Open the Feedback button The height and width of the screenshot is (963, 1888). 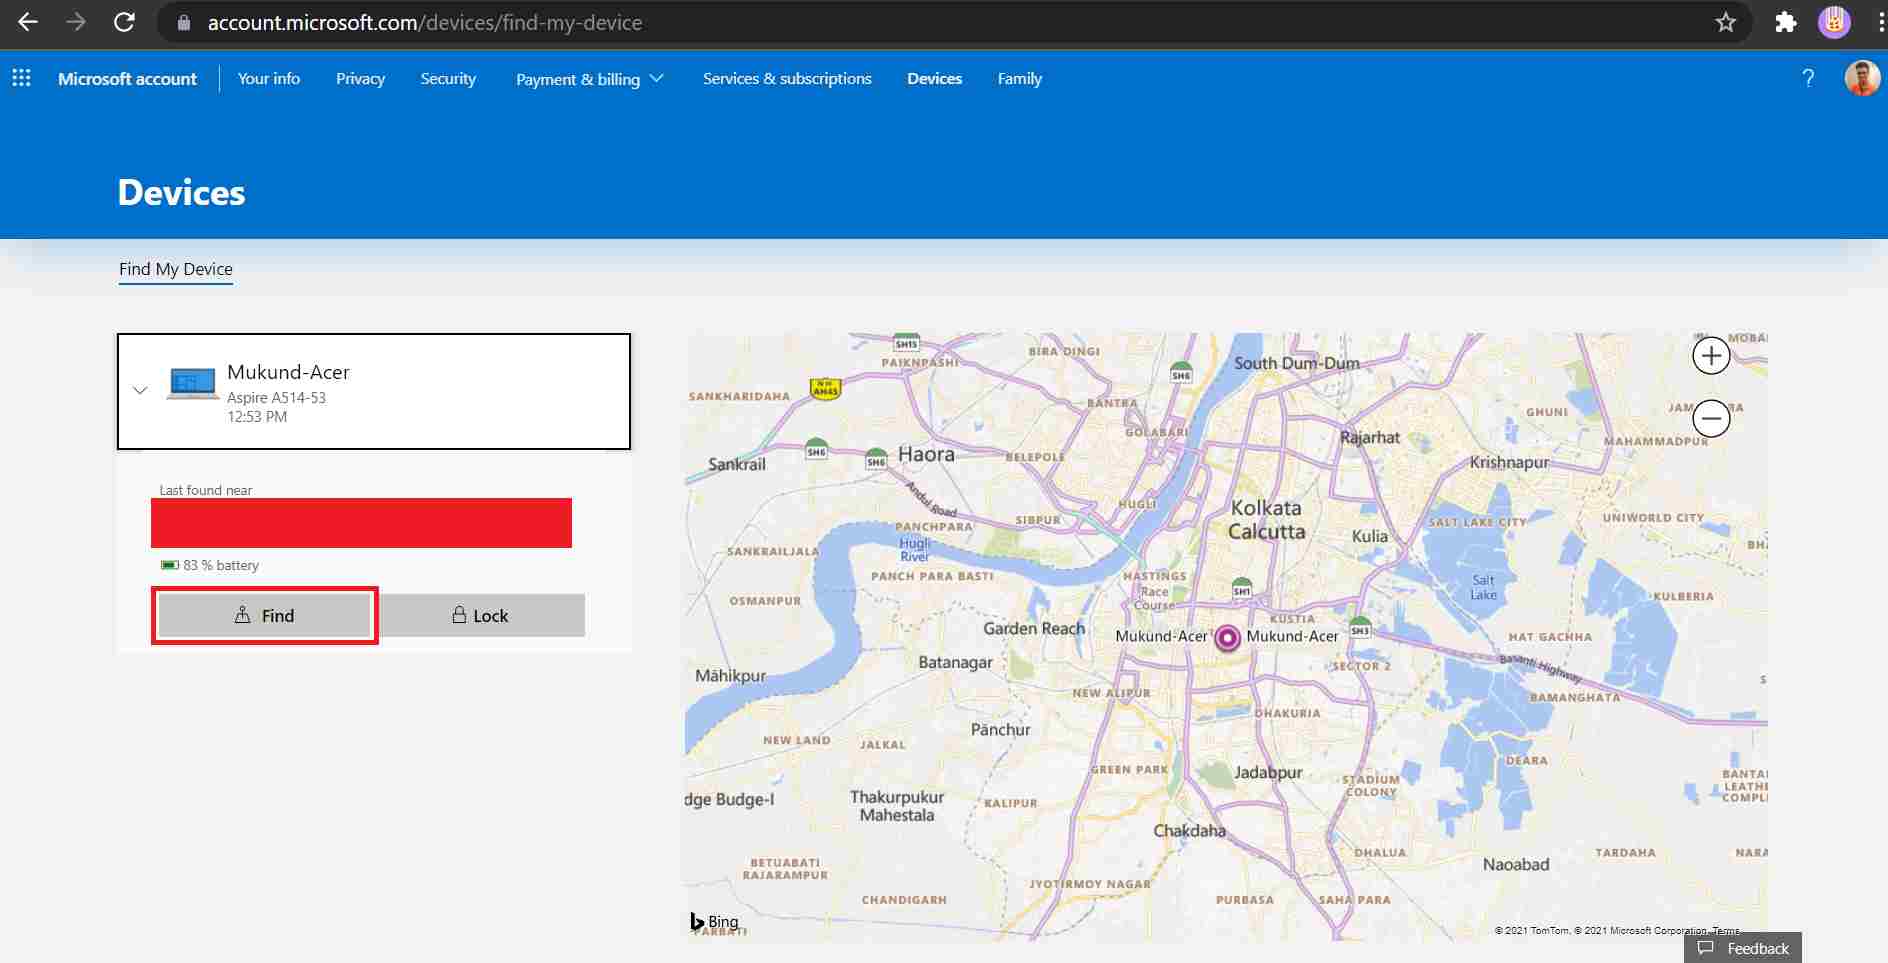coord(1744,948)
